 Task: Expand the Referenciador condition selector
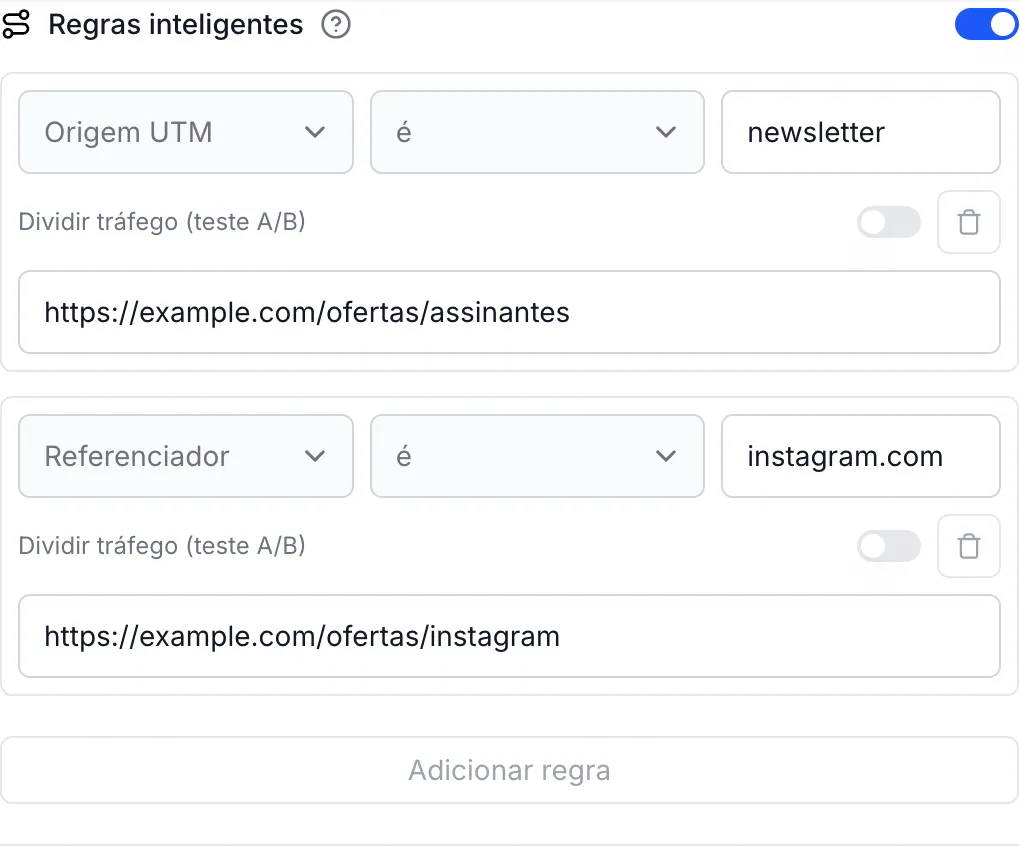tap(186, 456)
